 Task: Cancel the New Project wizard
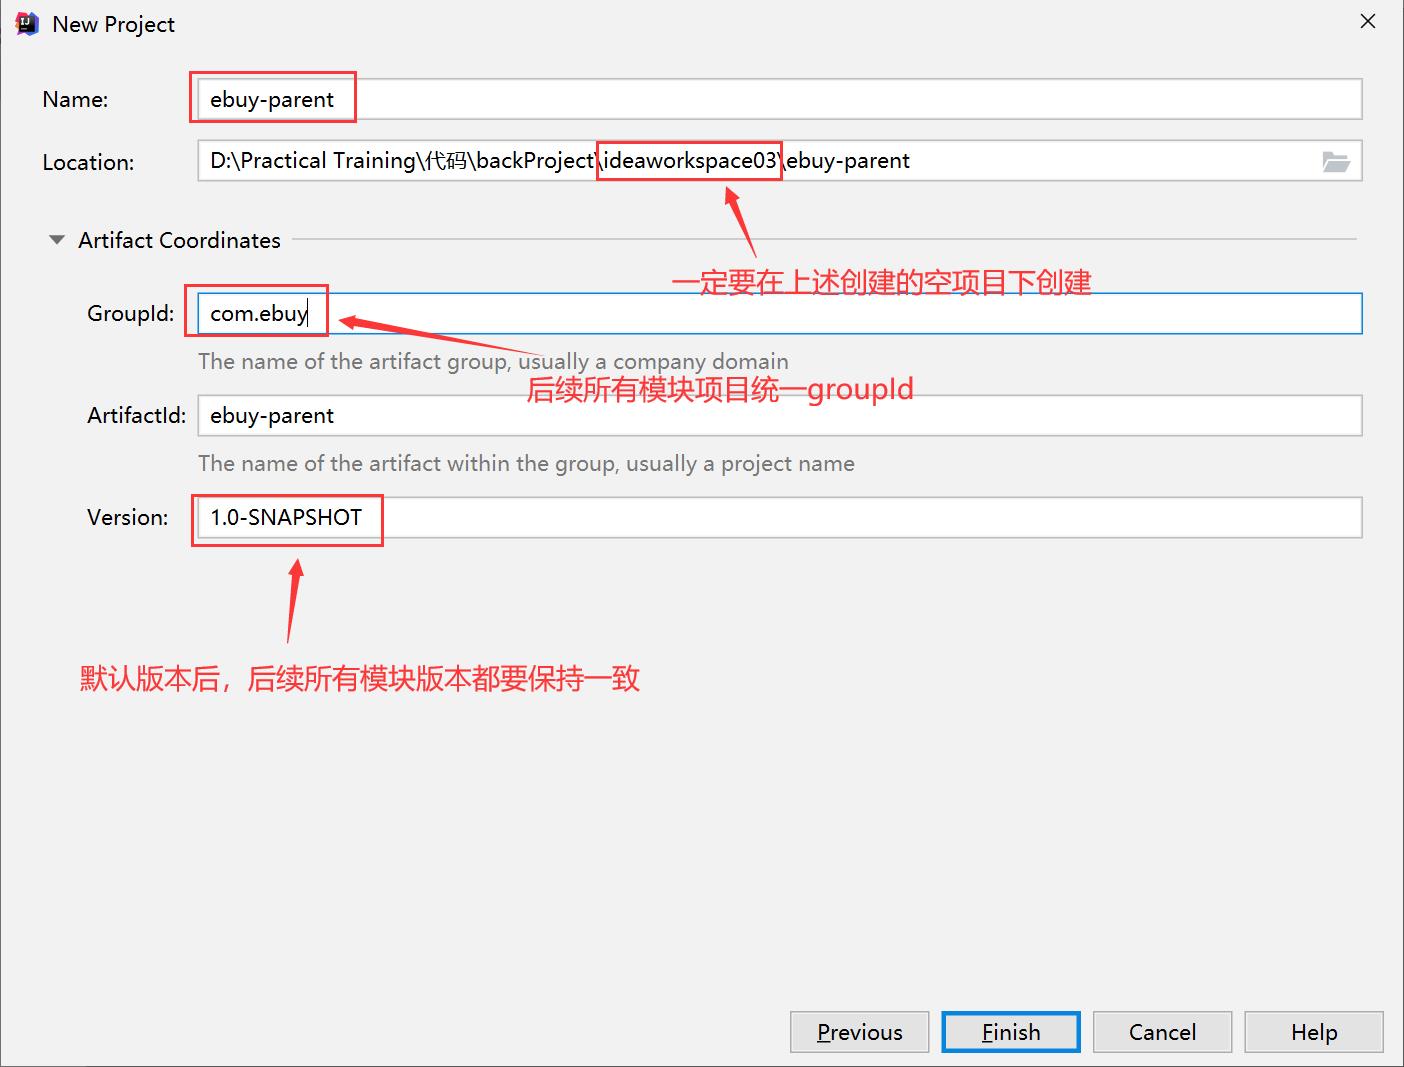tap(1162, 1032)
